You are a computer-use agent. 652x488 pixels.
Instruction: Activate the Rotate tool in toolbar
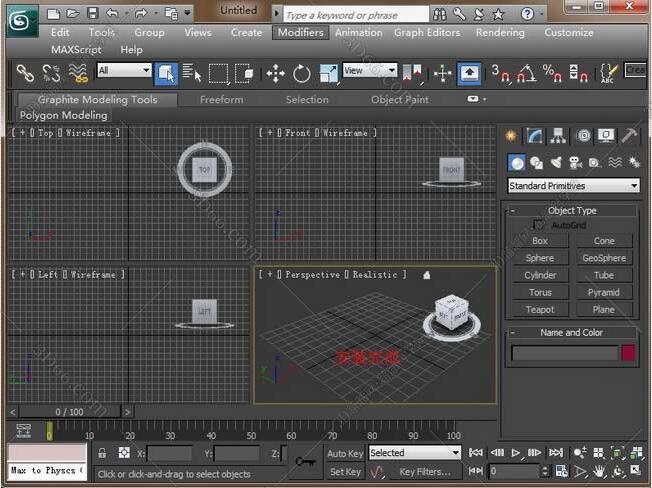tap(302, 73)
